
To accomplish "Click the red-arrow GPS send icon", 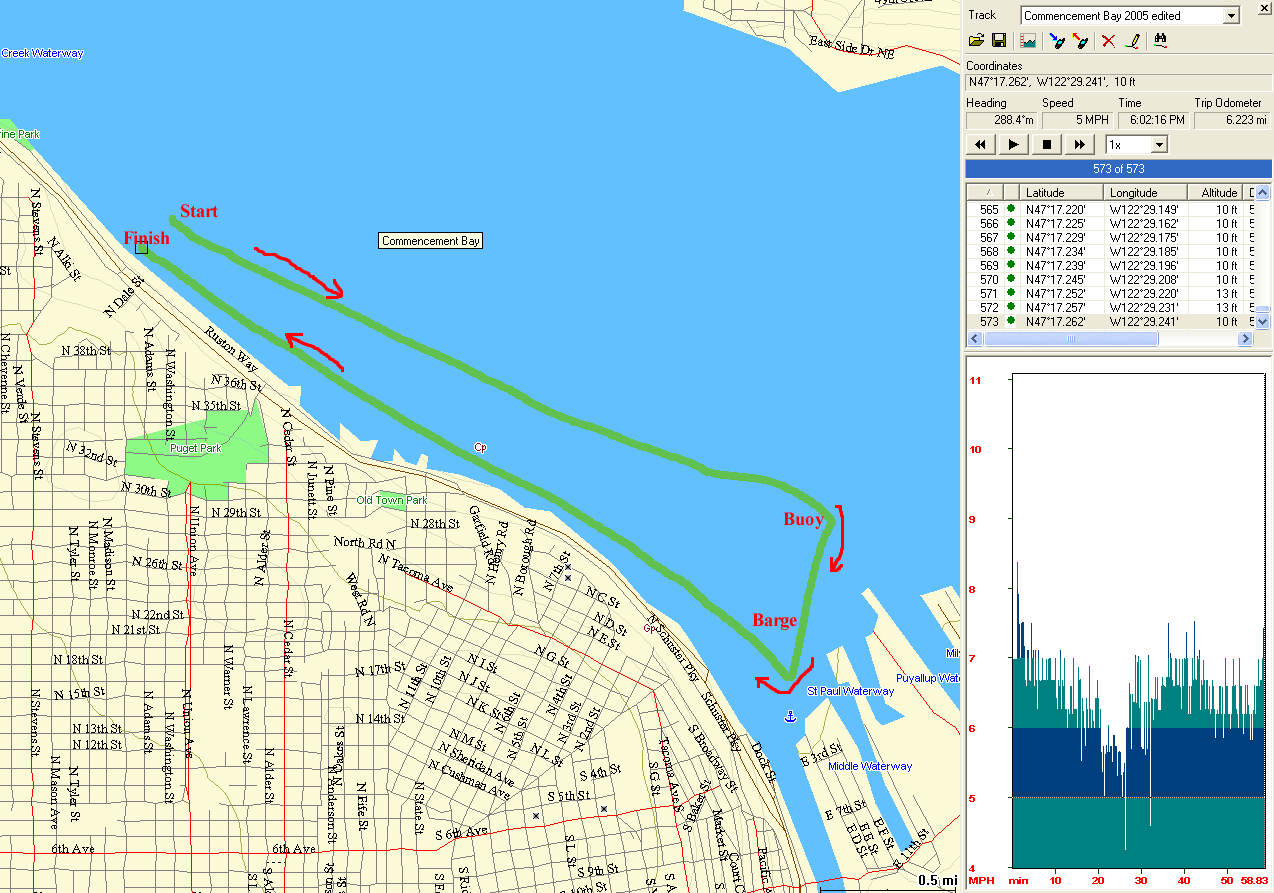I will coord(1079,41).
